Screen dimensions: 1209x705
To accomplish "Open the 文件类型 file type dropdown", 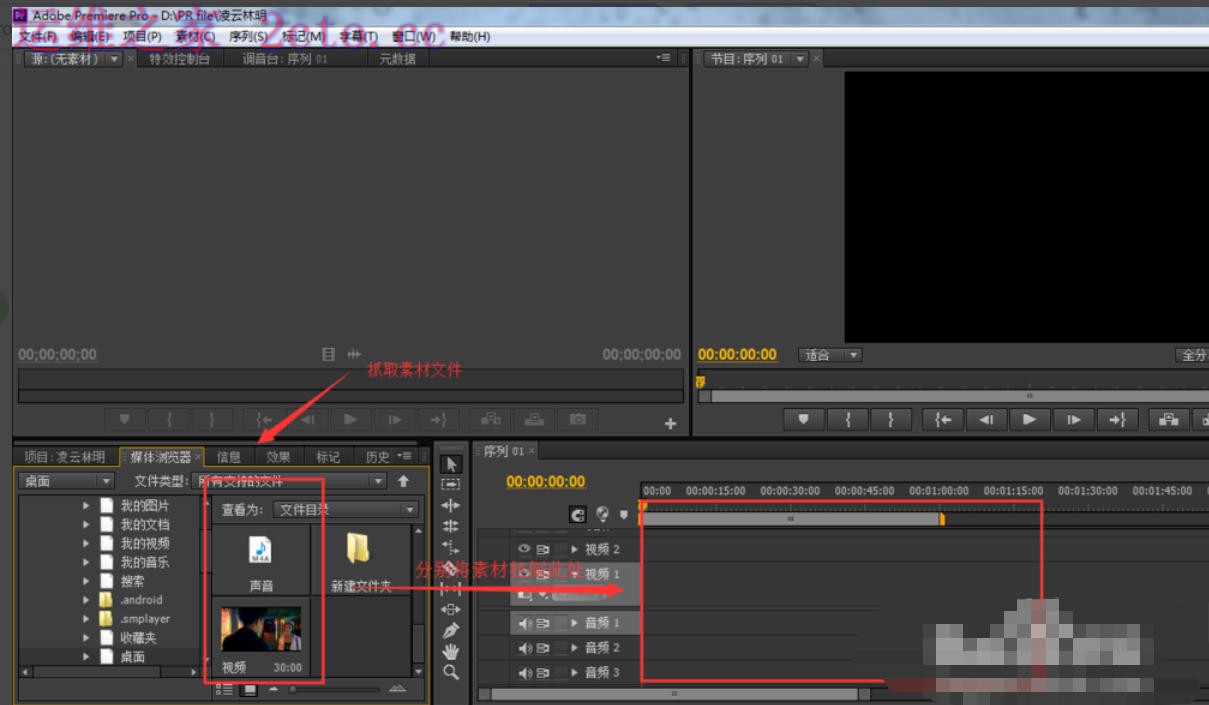I will pos(289,481).
